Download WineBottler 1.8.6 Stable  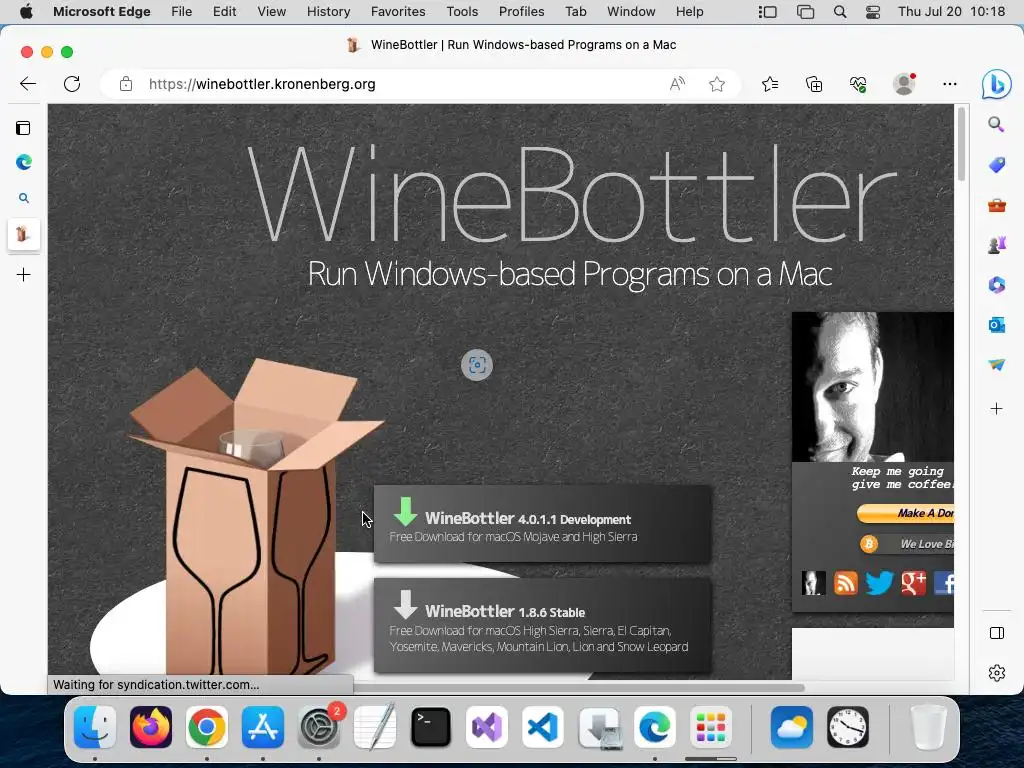pyautogui.click(x=543, y=625)
